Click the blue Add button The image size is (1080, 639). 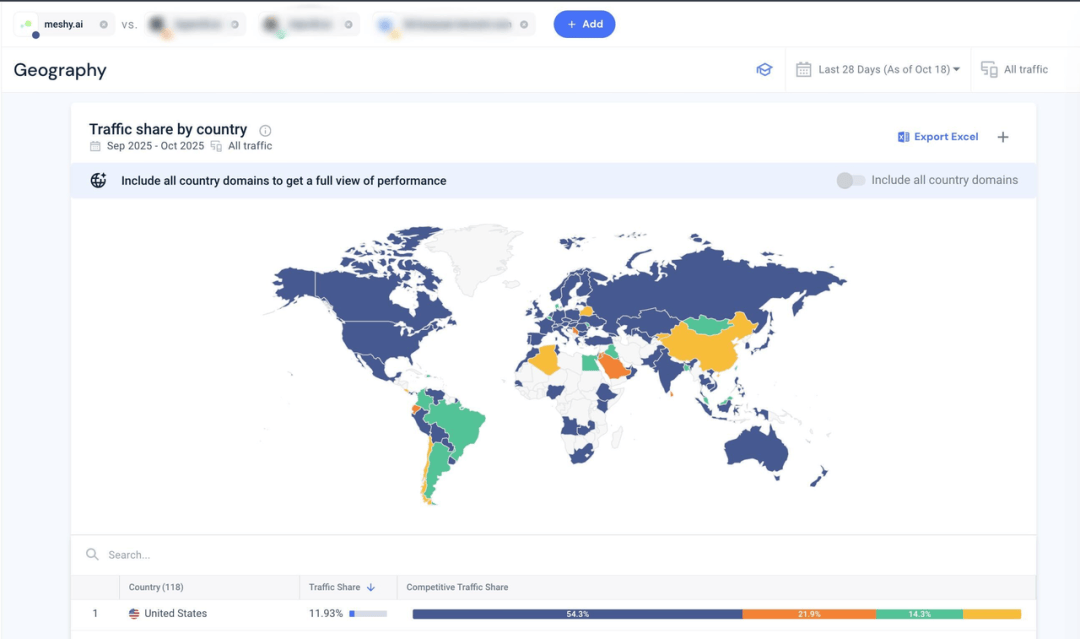(584, 24)
